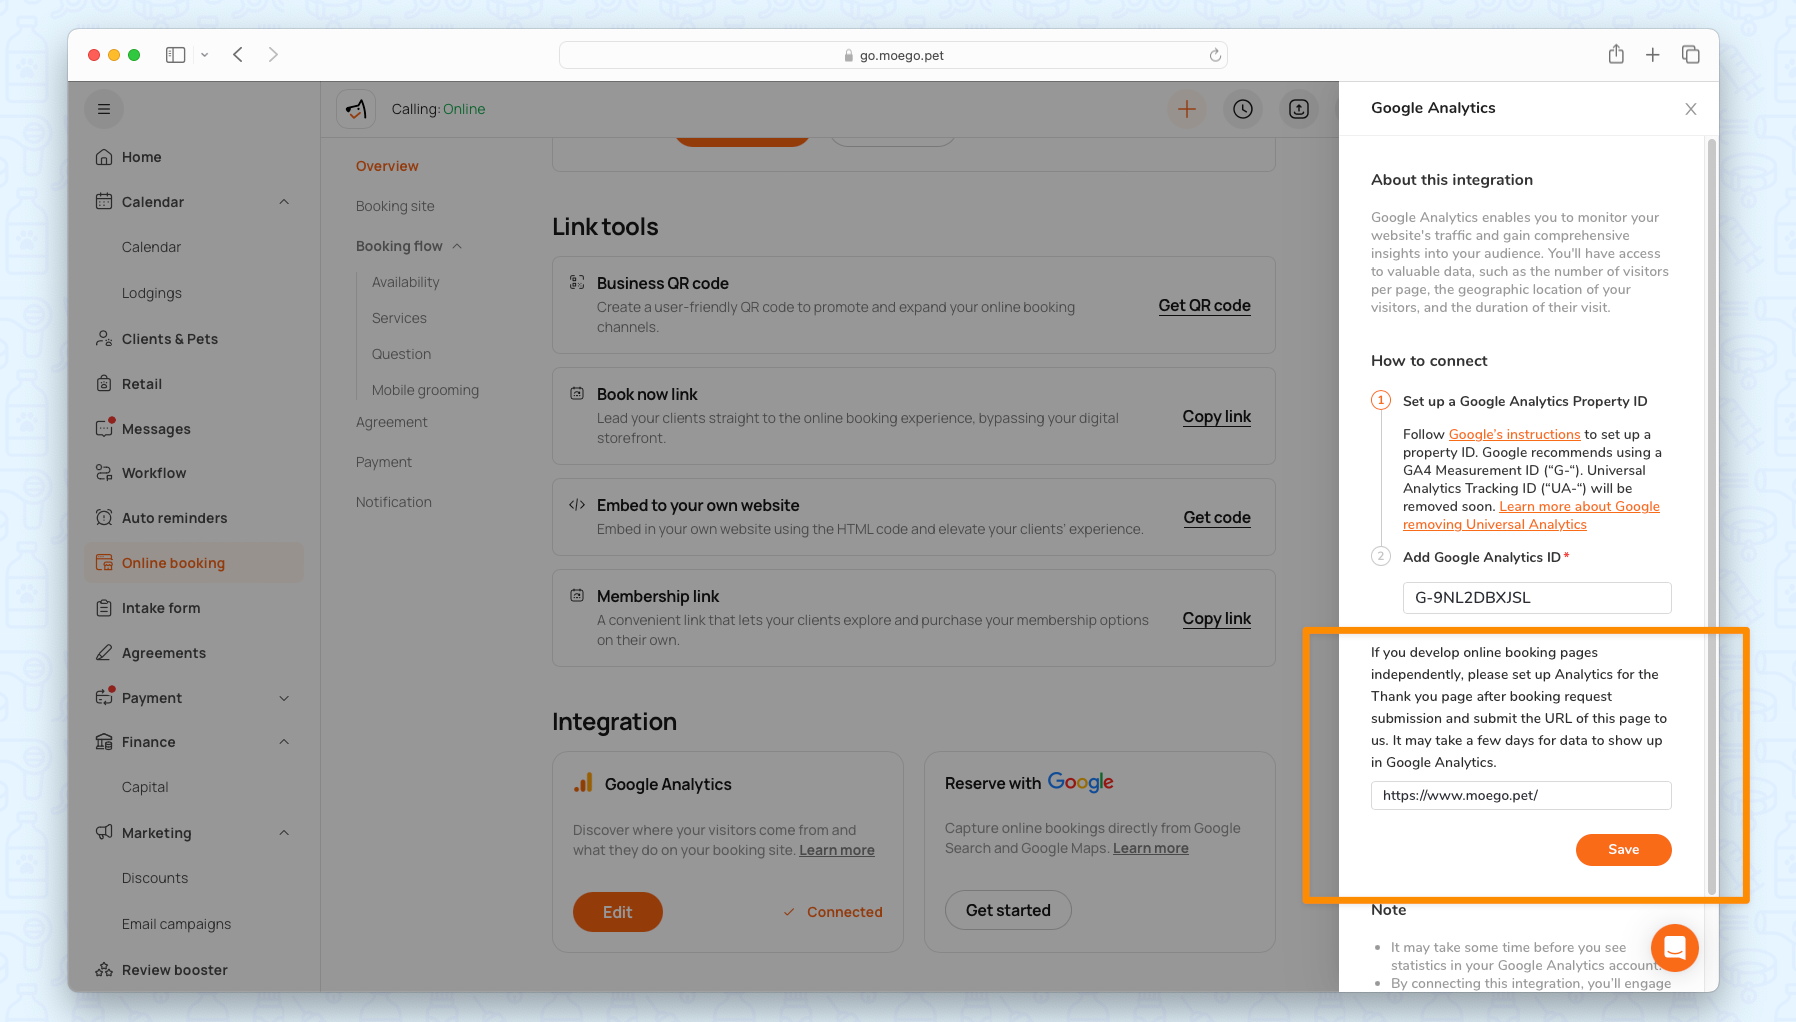Click the Workflow sidebar icon
Screen dimensions: 1796x1022
[x=103, y=473]
